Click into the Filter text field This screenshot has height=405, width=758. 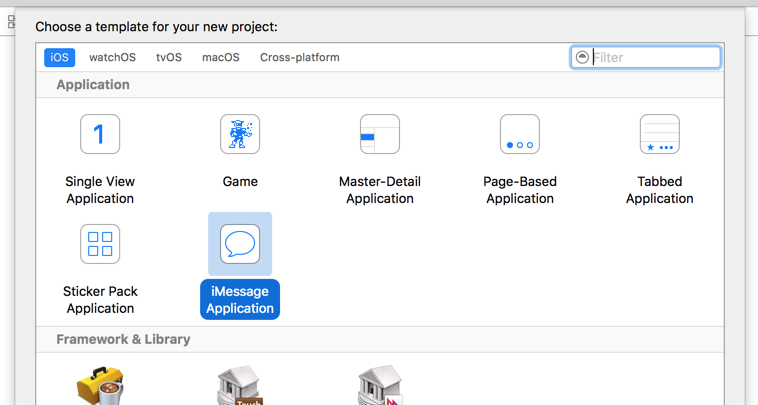(x=653, y=58)
